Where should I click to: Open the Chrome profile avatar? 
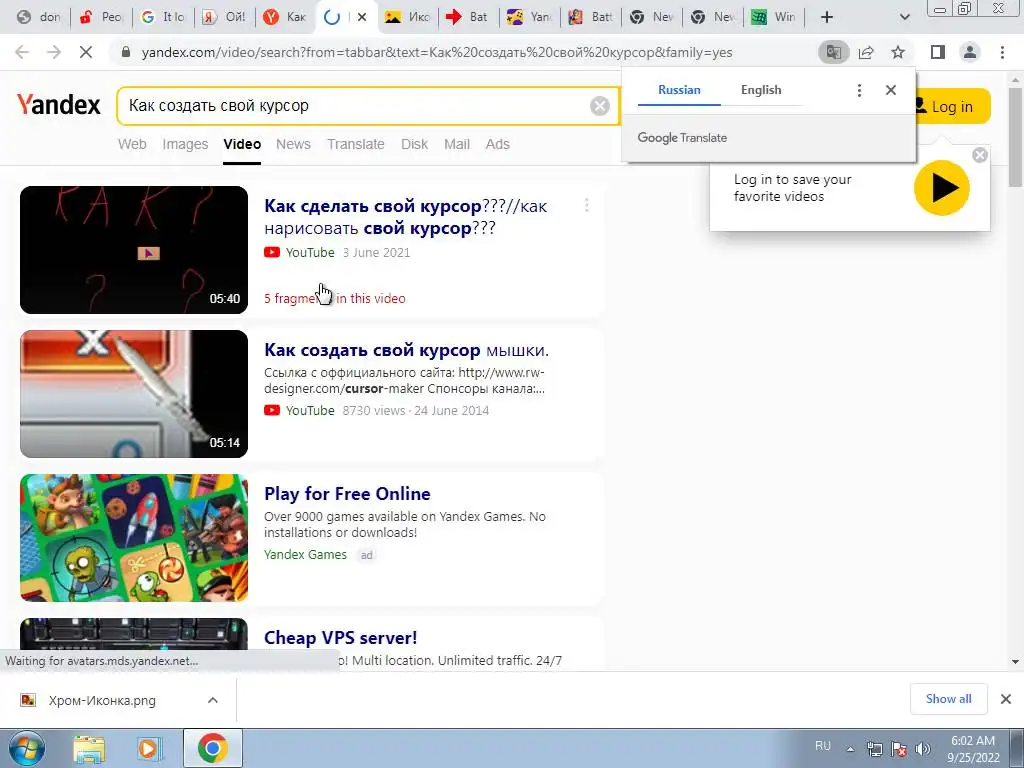pyautogui.click(x=970, y=52)
